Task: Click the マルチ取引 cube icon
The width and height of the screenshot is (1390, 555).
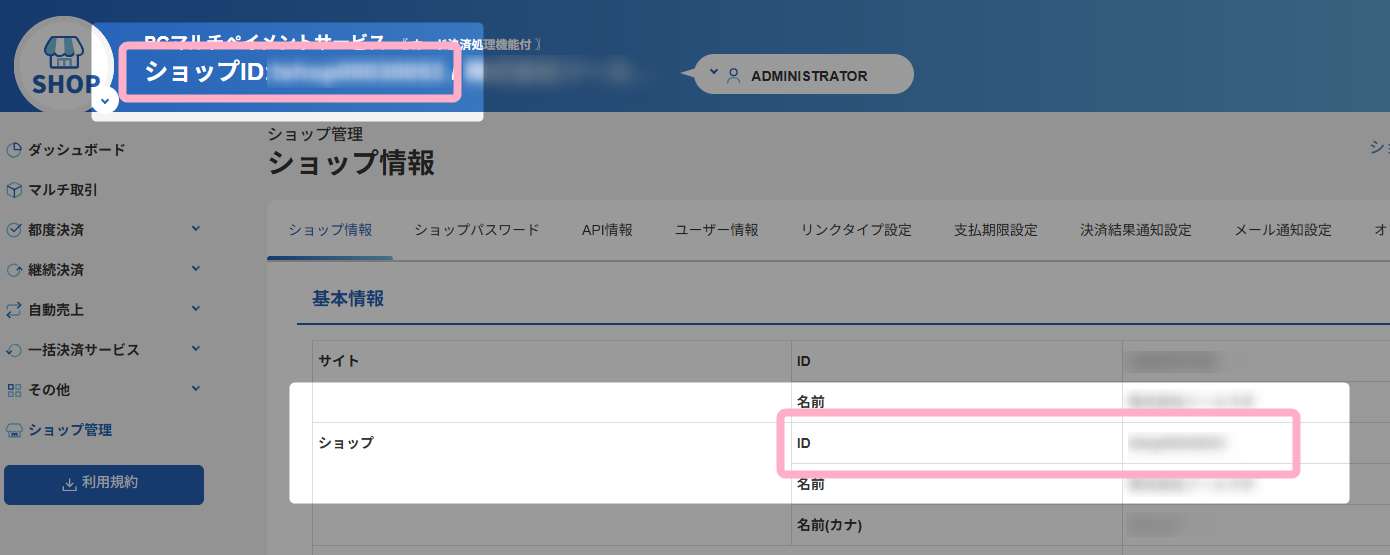Action: 14,190
